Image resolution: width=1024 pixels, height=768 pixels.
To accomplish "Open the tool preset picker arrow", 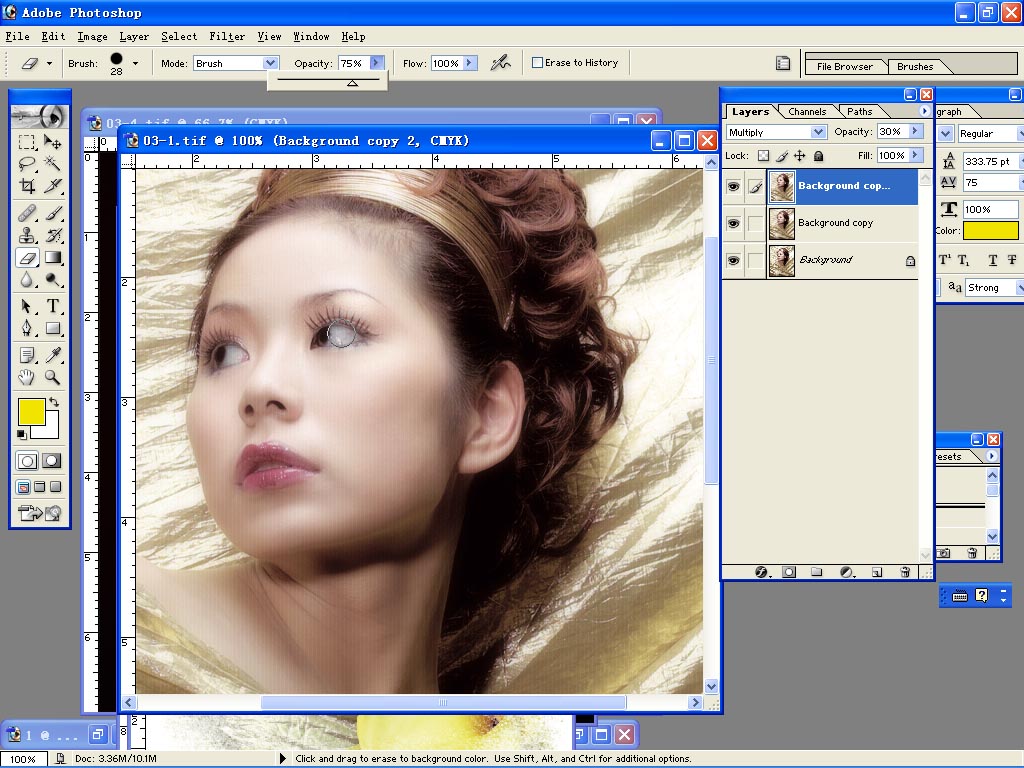I will 49,63.
